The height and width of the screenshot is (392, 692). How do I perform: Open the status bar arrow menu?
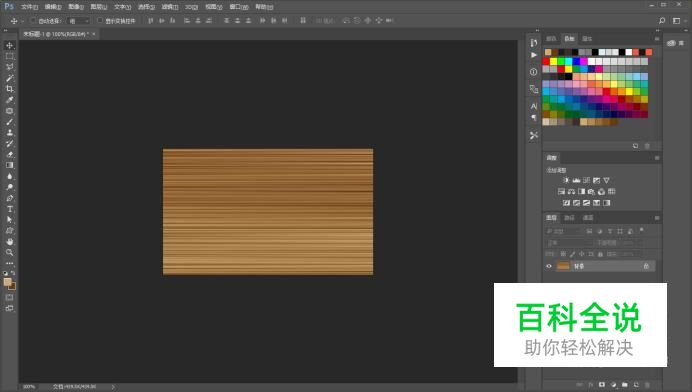113,387
